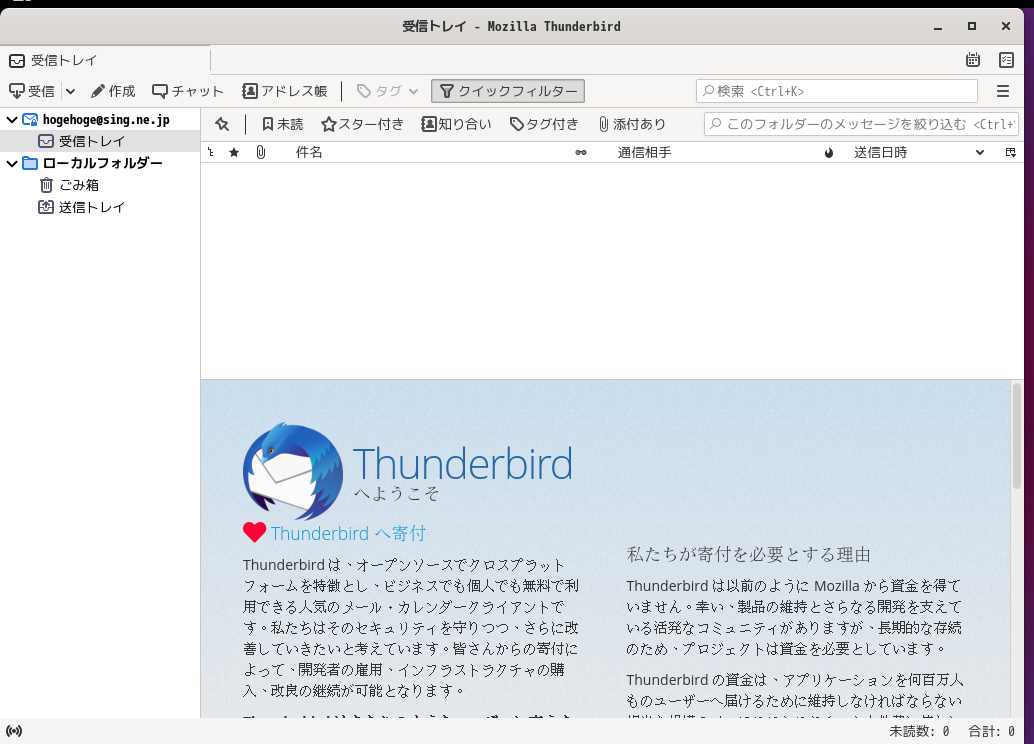
Task: Minimize the Thunderbird window
Action: pyautogui.click(x=938, y=26)
